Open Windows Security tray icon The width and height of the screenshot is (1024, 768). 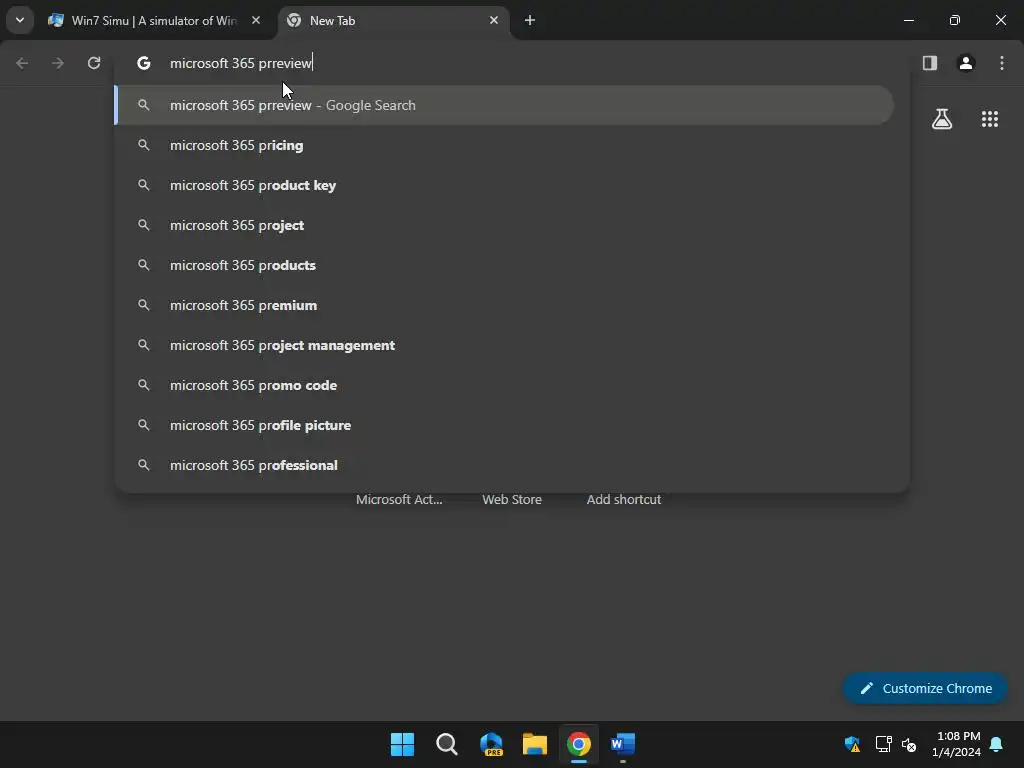click(852, 744)
